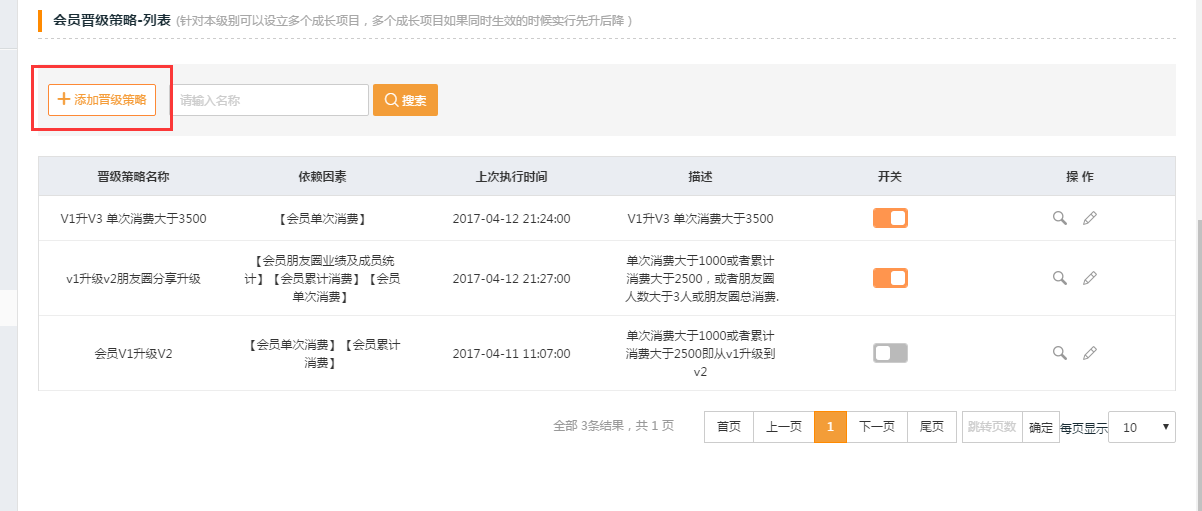Click view icon for V1升V3 单次消费大于3500 row

point(1060,218)
